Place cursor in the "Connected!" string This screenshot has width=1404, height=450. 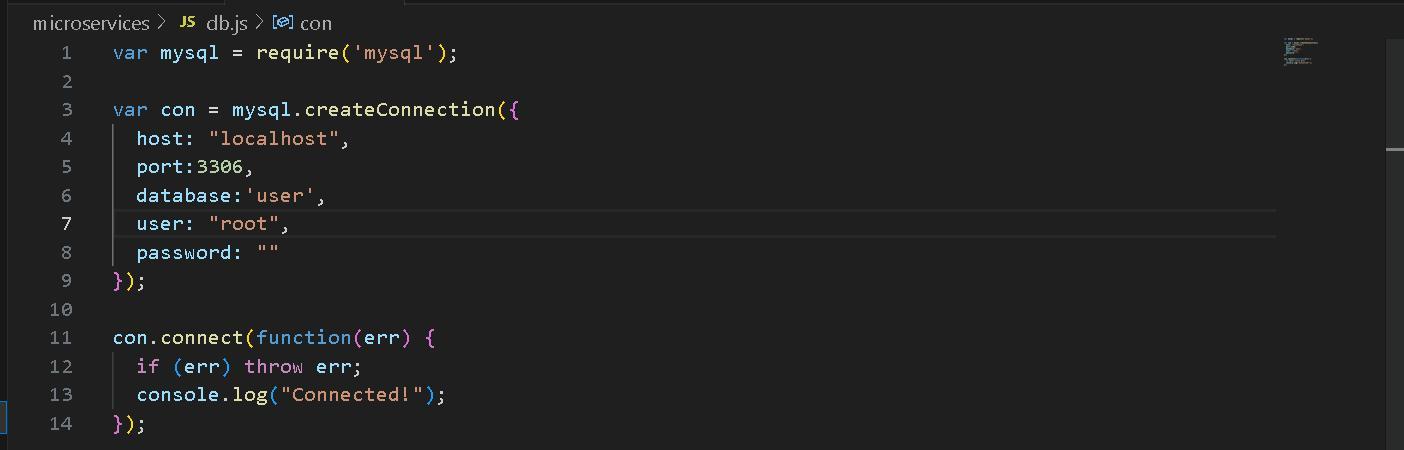click(352, 395)
